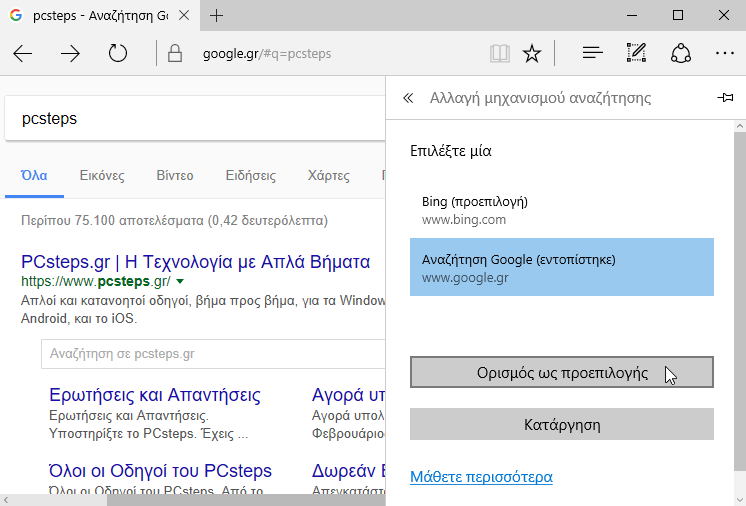
Task: Click the left arrow of horizontal scrollbar
Action: pyautogui.click(x=5, y=500)
